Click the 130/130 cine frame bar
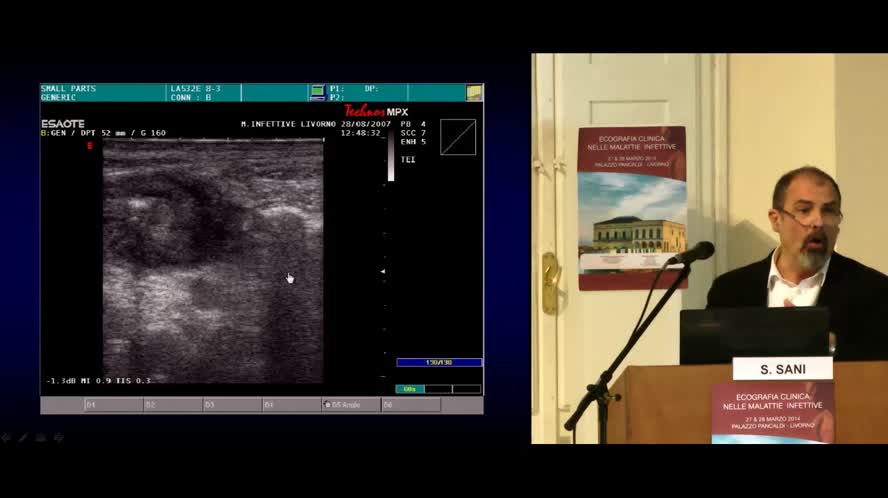This screenshot has height=498, width=888. (438, 362)
